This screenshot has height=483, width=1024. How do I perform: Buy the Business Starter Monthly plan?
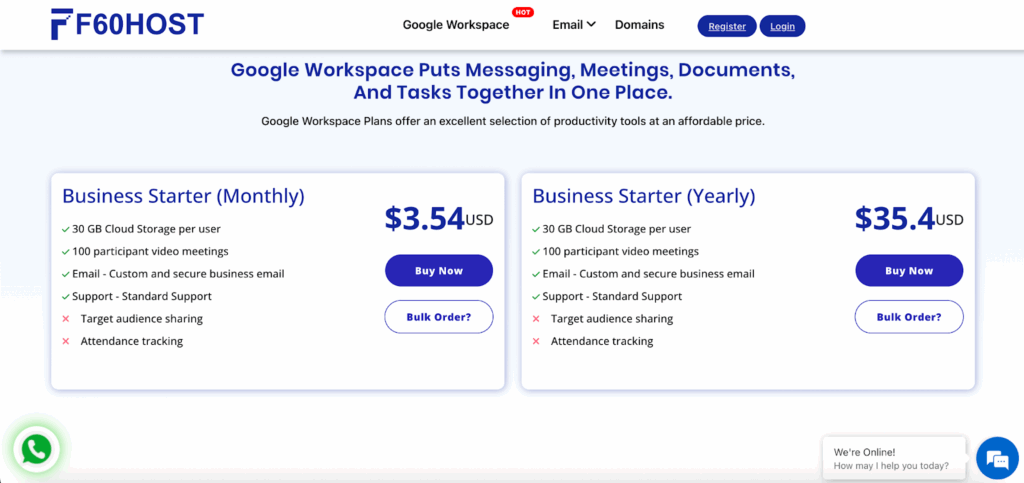click(439, 271)
